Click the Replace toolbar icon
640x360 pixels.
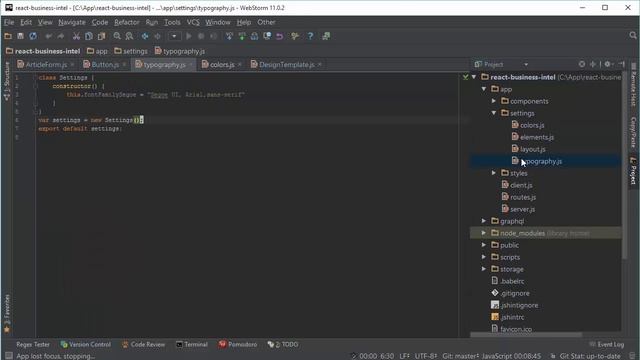129,36
